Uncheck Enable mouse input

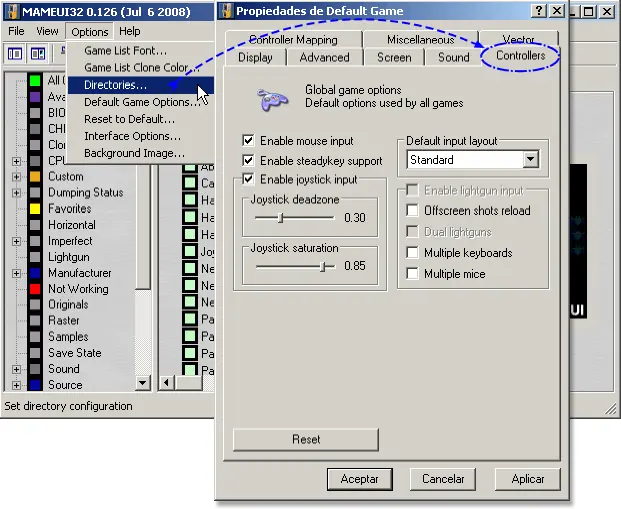click(248, 140)
